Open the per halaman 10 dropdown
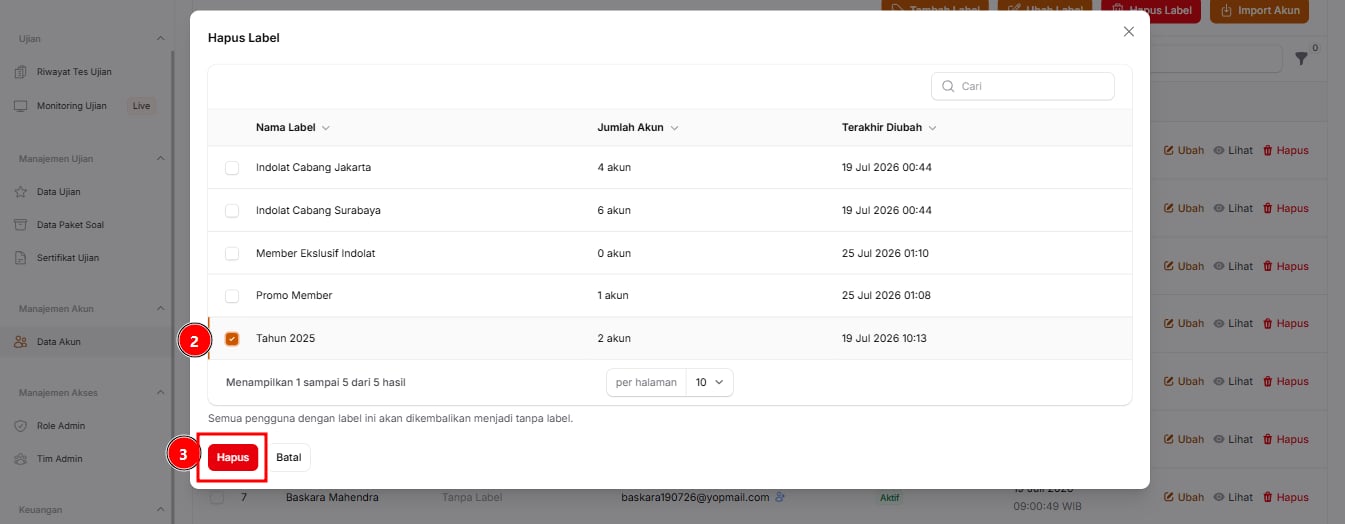This screenshot has height=524, width=1345. [x=709, y=382]
